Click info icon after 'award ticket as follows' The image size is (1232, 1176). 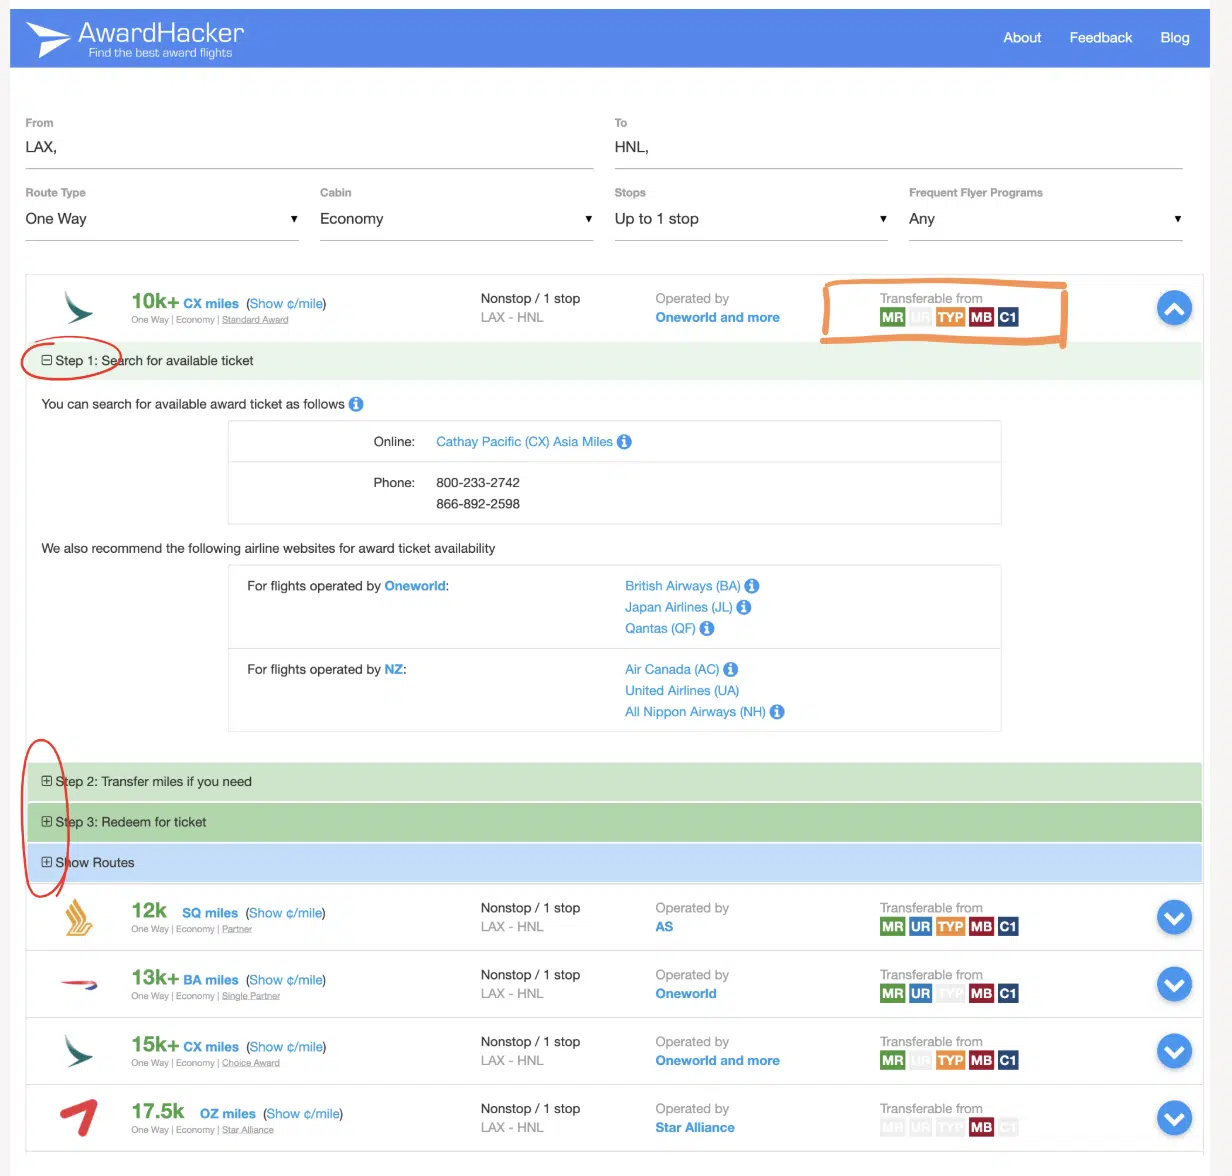[x=356, y=405]
